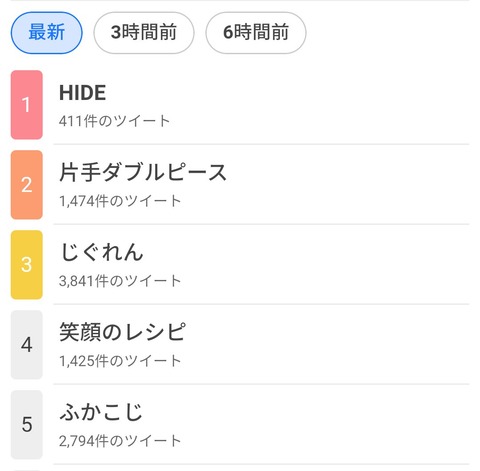This screenshot has width=480, height=471.
Task: Click the orange rank 2 badge
Action: coord(27,185)
